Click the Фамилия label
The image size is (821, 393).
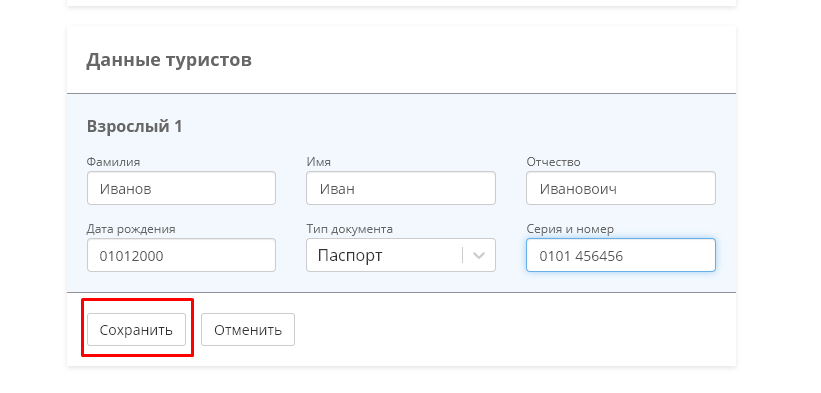pyautogui.click(x=113, y=162)
